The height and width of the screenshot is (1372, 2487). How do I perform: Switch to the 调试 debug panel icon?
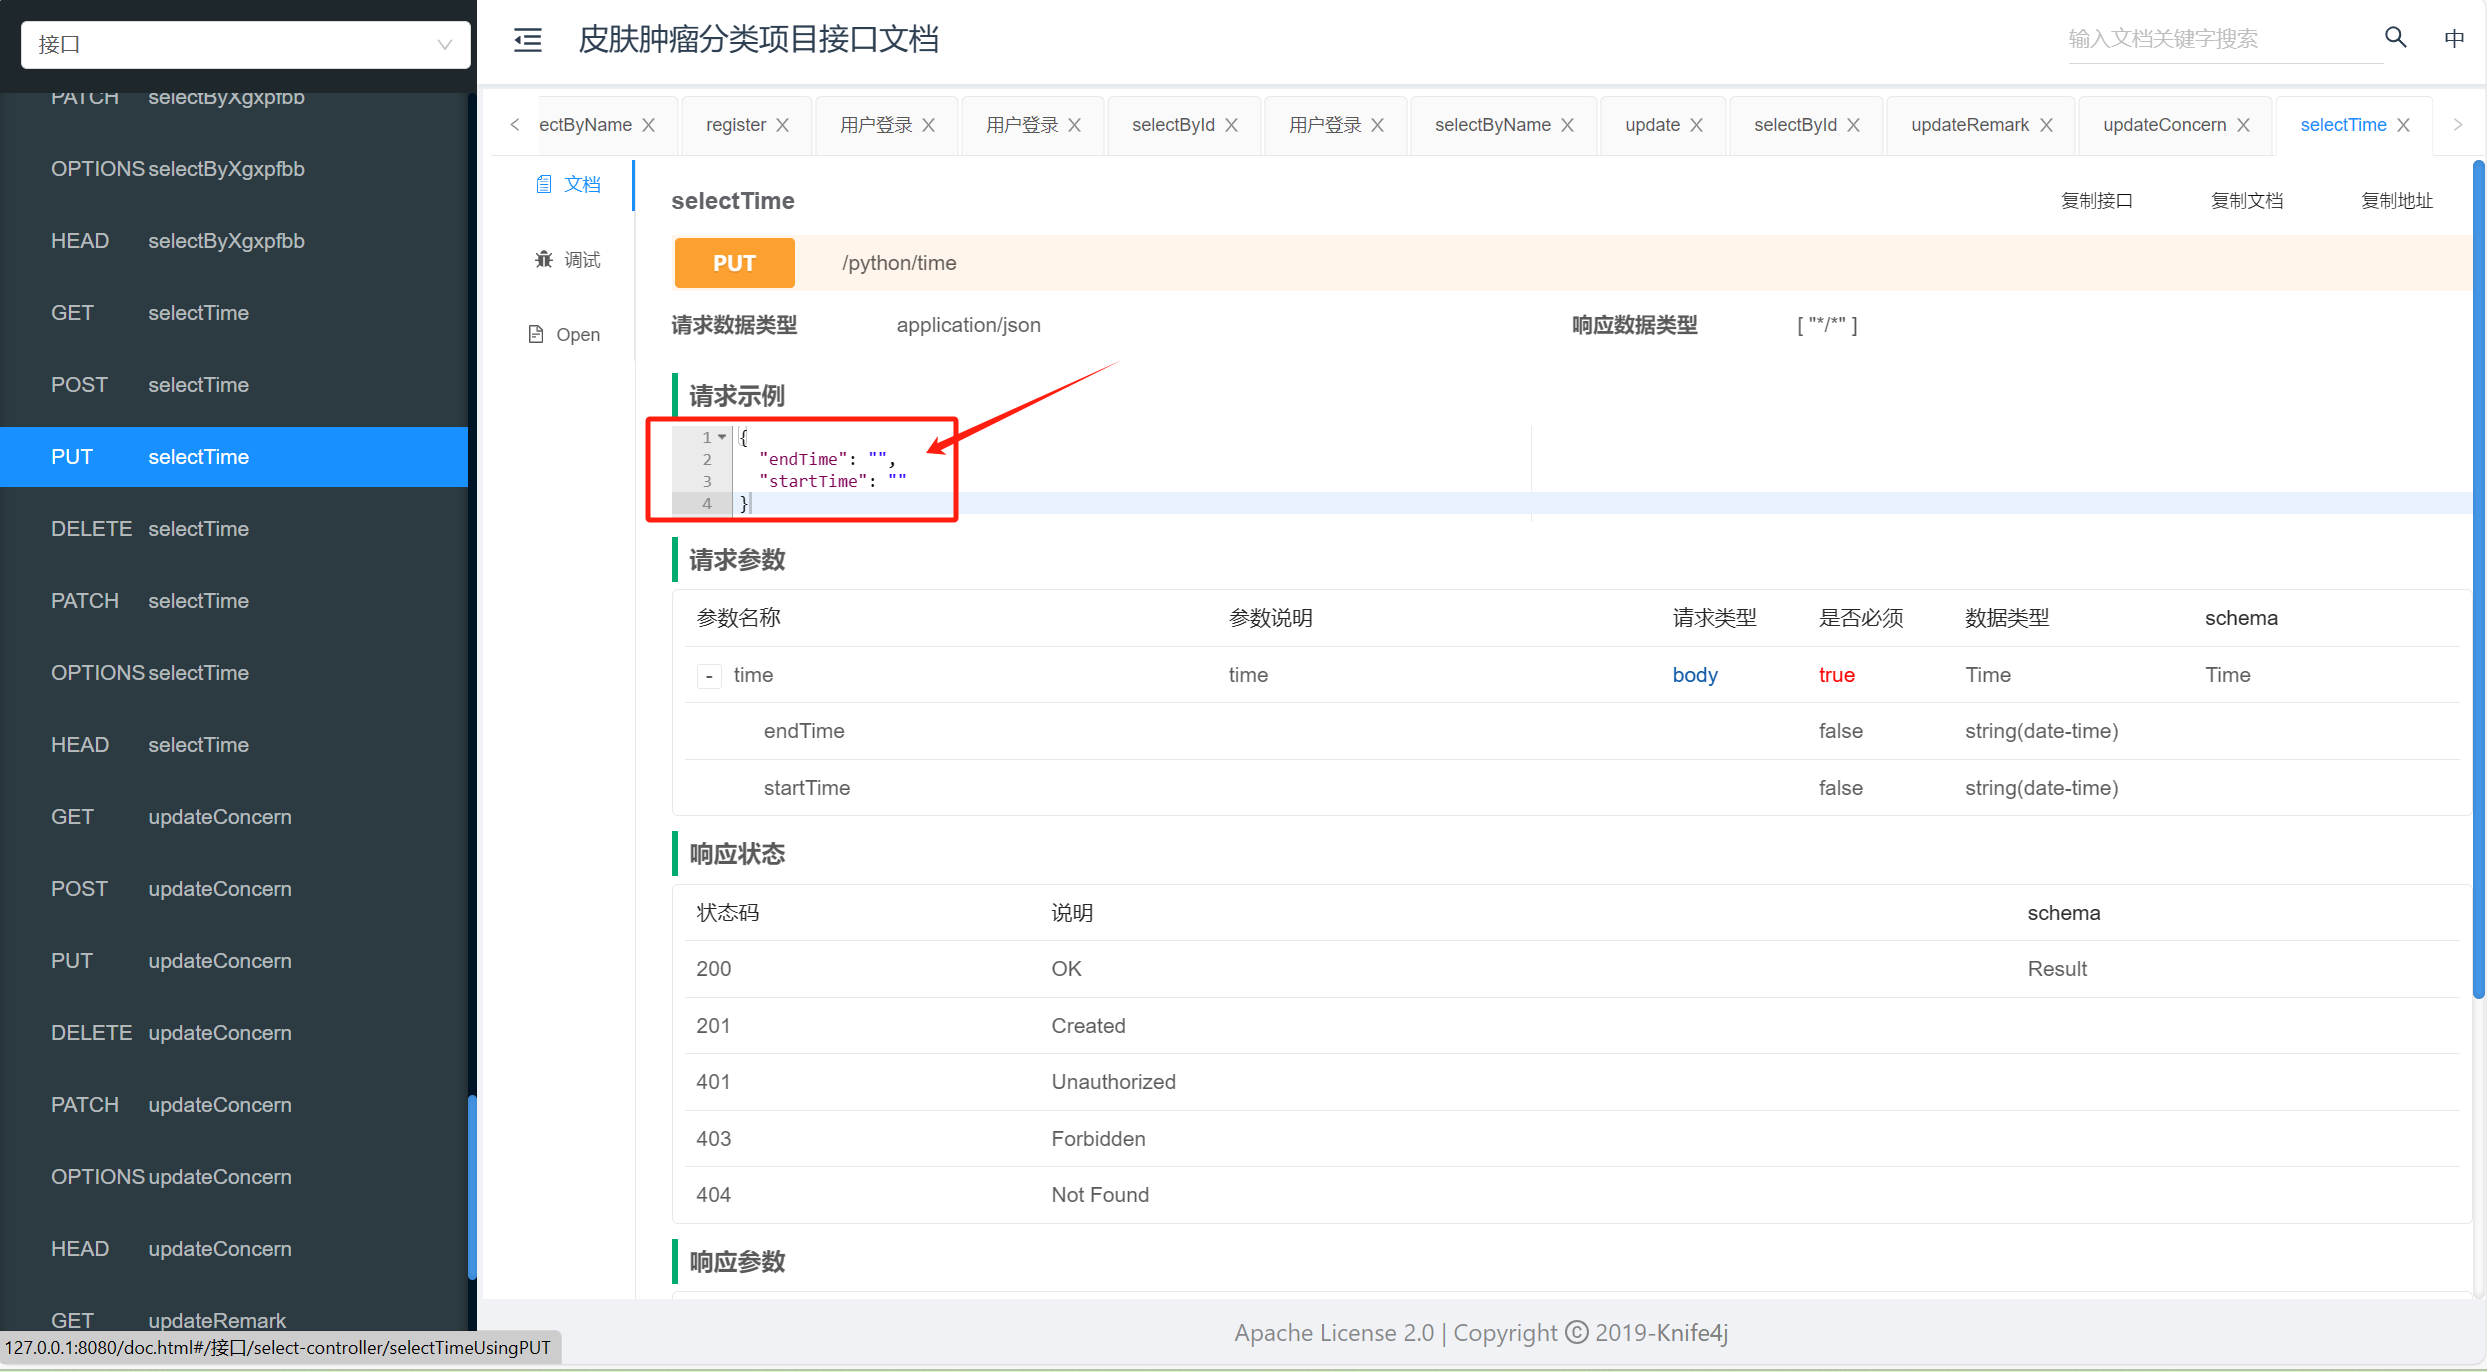[x=568, y=259]
